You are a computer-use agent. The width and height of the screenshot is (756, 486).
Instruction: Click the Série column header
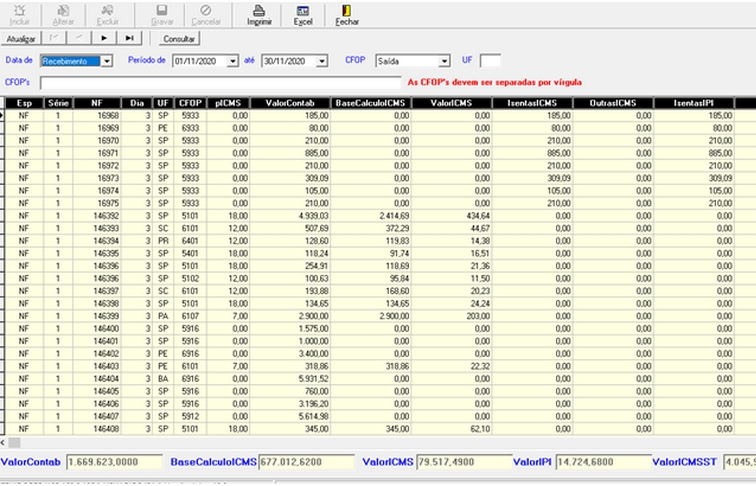point(58,103)
